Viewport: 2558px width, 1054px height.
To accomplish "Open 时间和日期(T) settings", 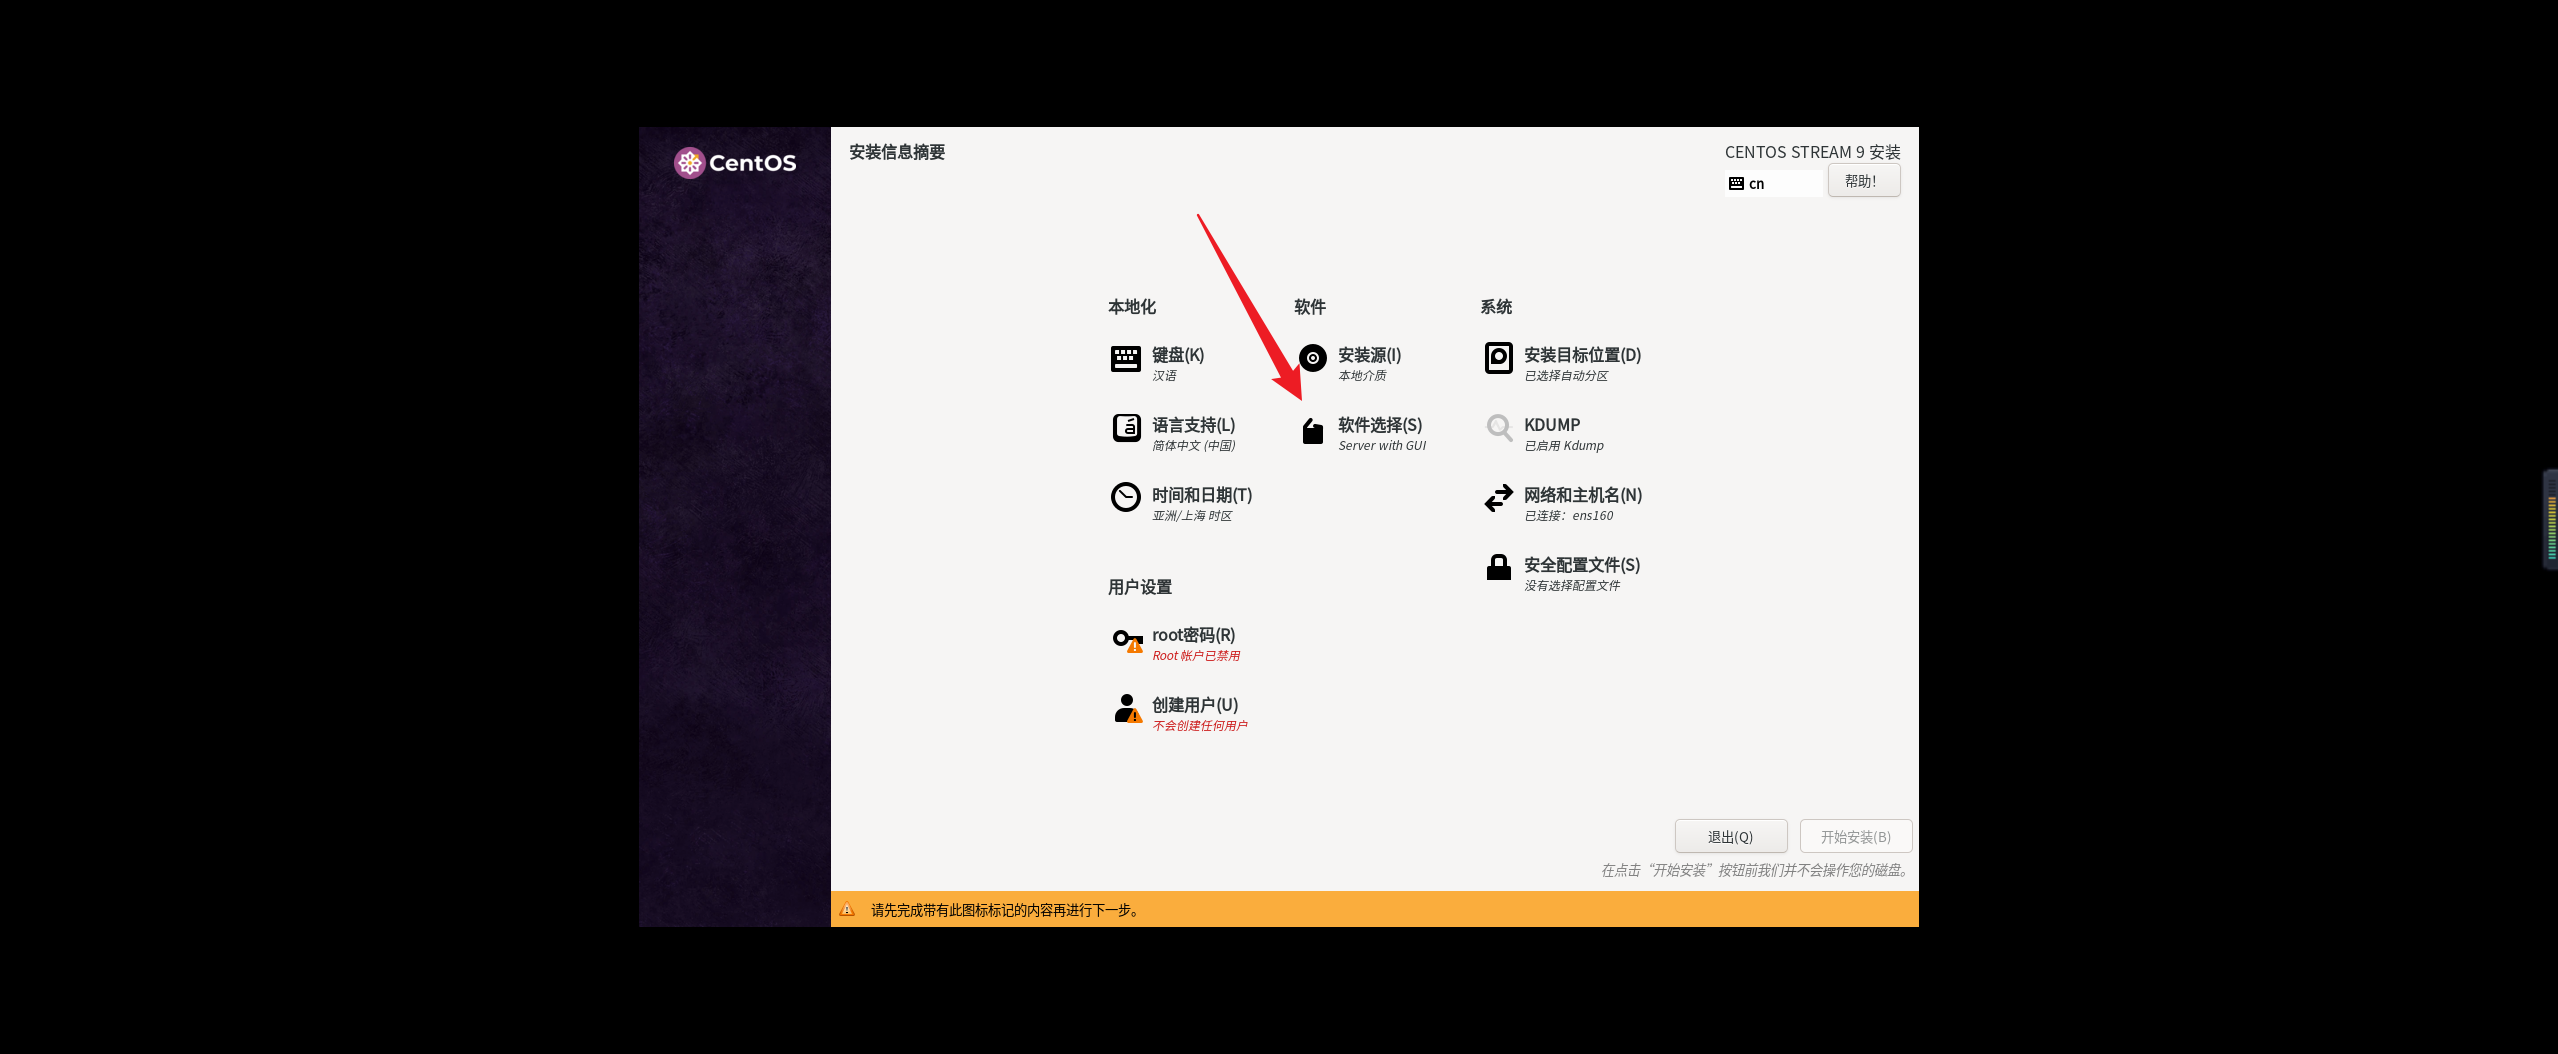I will [x=1202, y=495].
